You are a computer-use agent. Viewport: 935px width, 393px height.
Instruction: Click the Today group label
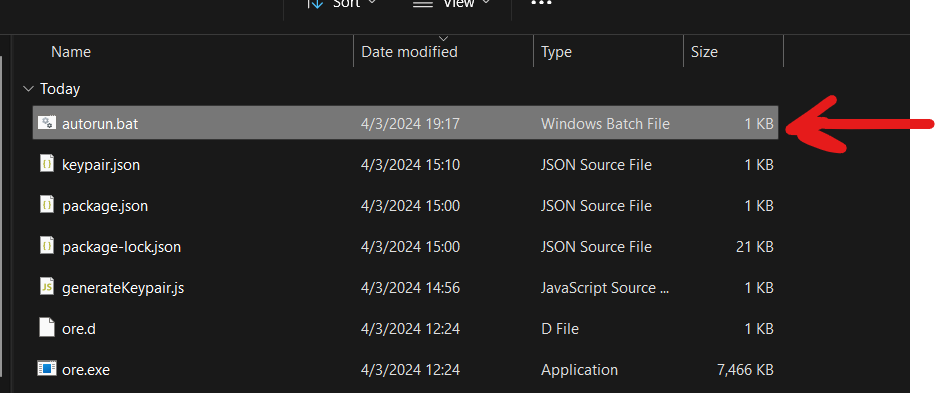(60, 89)
